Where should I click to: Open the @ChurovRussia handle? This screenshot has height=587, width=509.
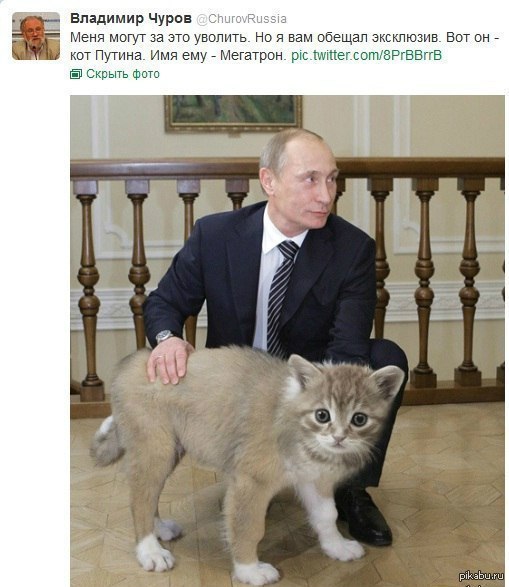tap(242, 19)
